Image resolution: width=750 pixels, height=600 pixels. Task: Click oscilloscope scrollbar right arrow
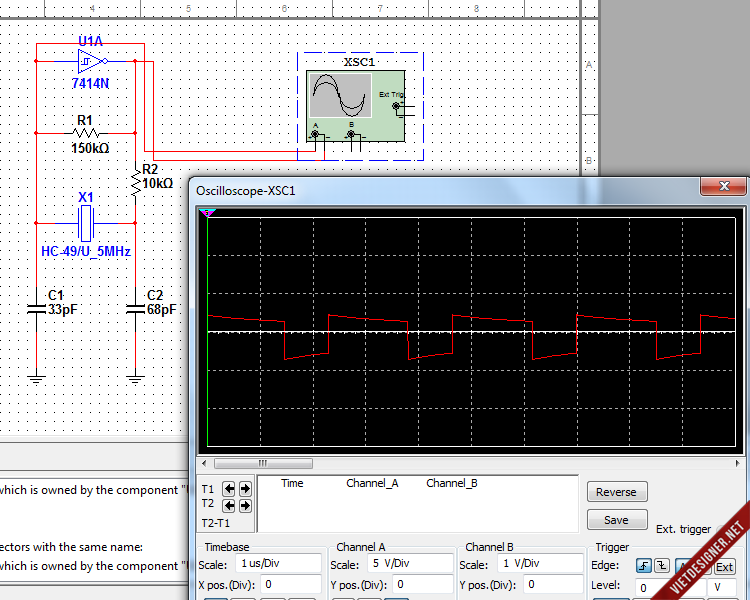[738, 463]
